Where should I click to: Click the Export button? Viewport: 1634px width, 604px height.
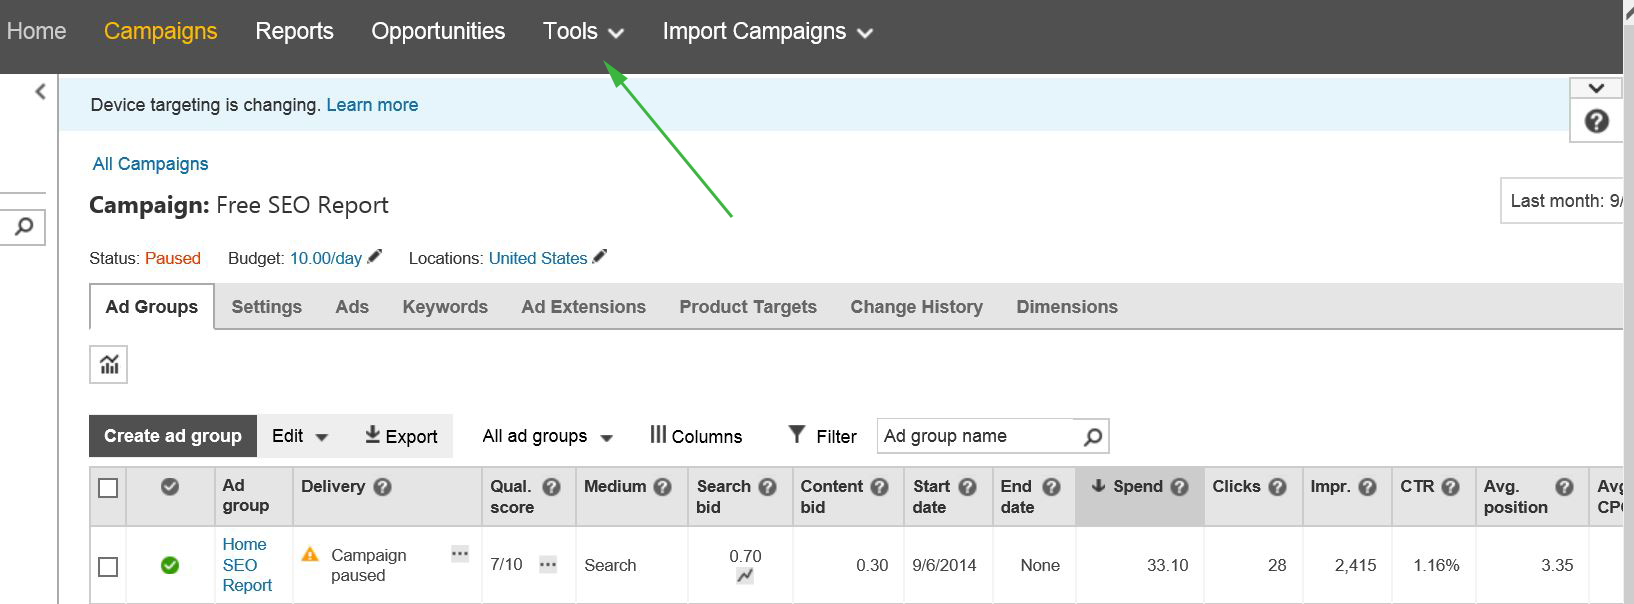point(401,436)
